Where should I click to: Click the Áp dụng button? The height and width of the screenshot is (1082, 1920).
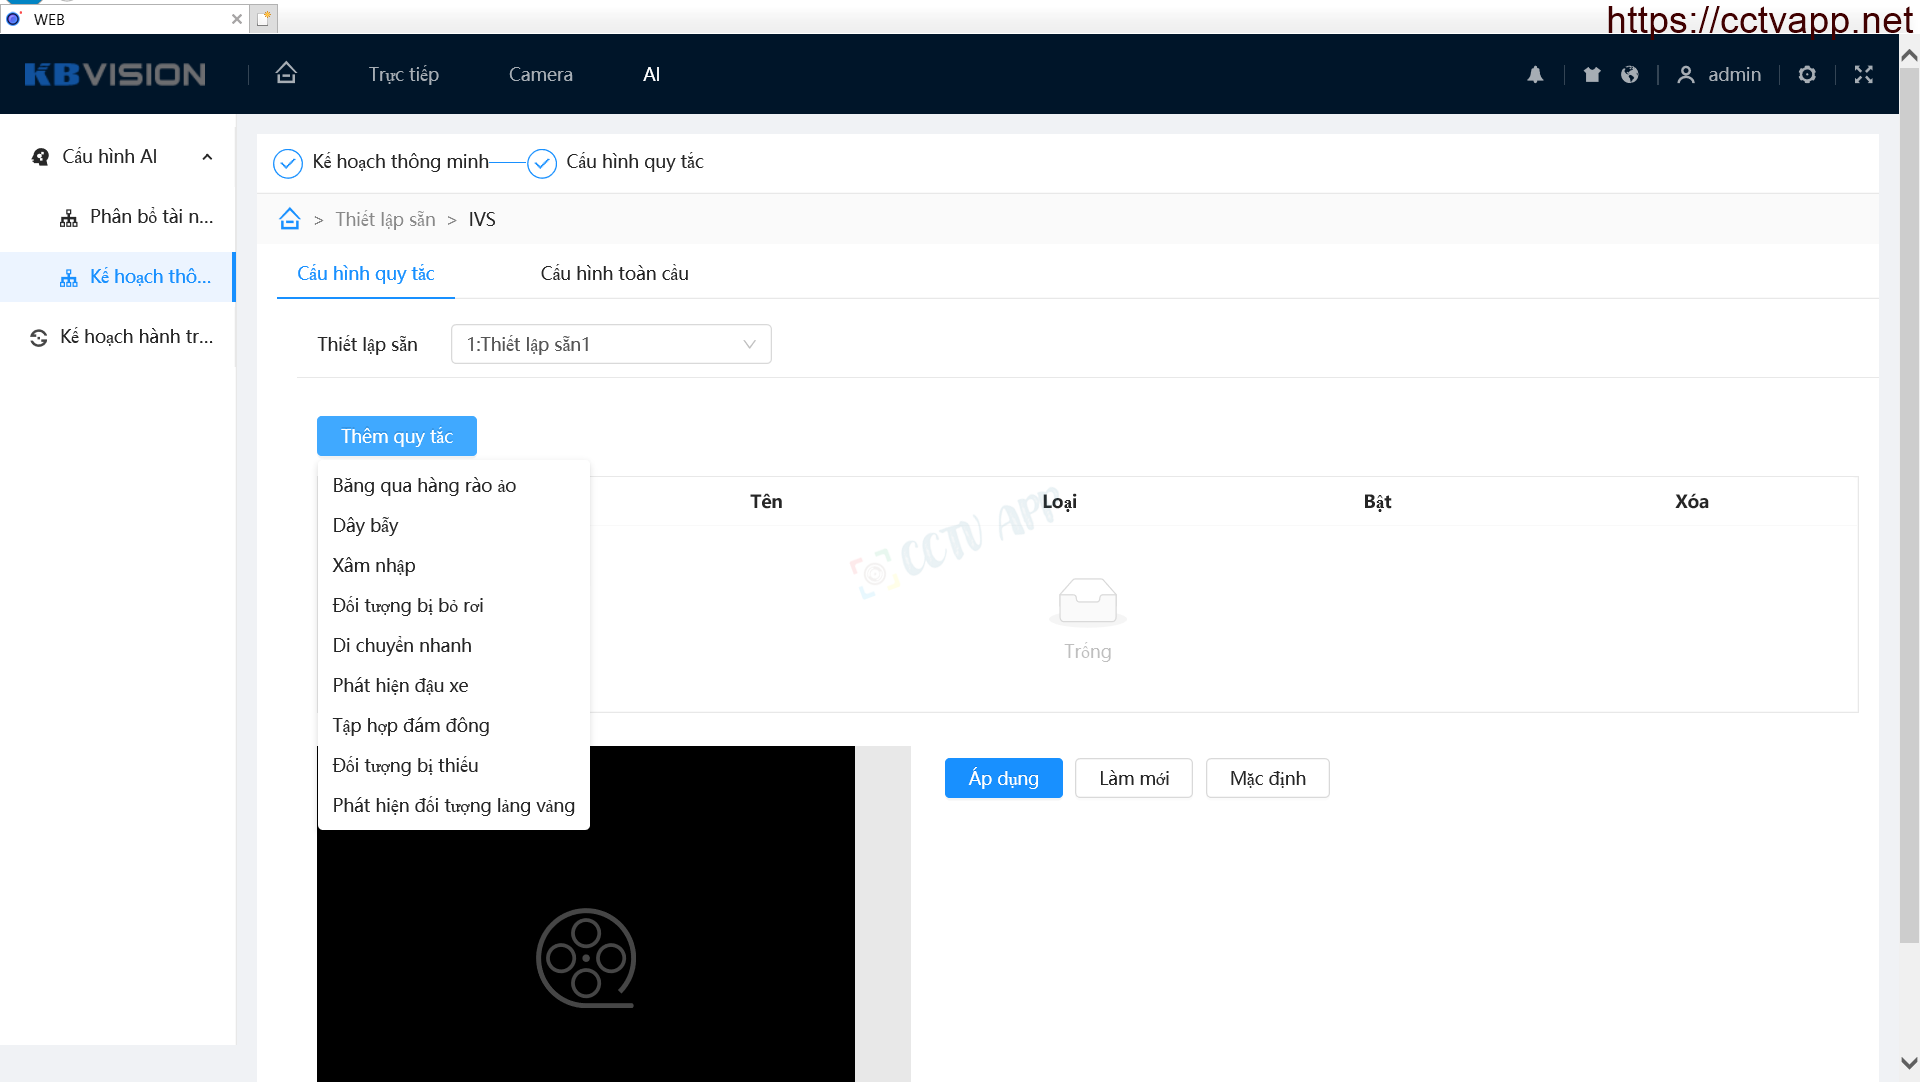(x=1003, y=778)
